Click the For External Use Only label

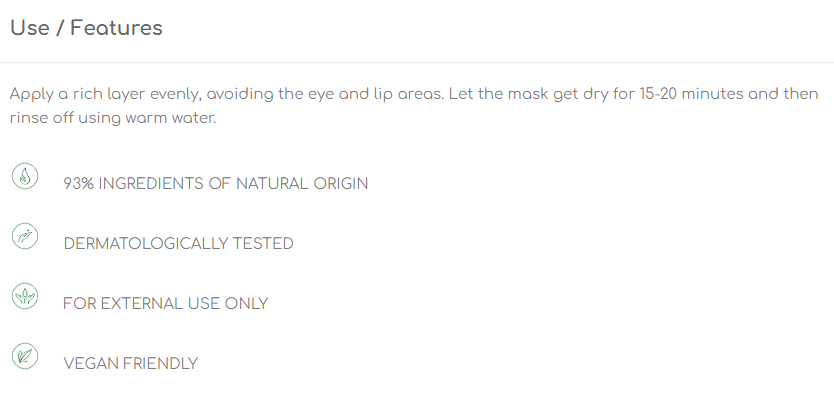[x=165, y=304]
